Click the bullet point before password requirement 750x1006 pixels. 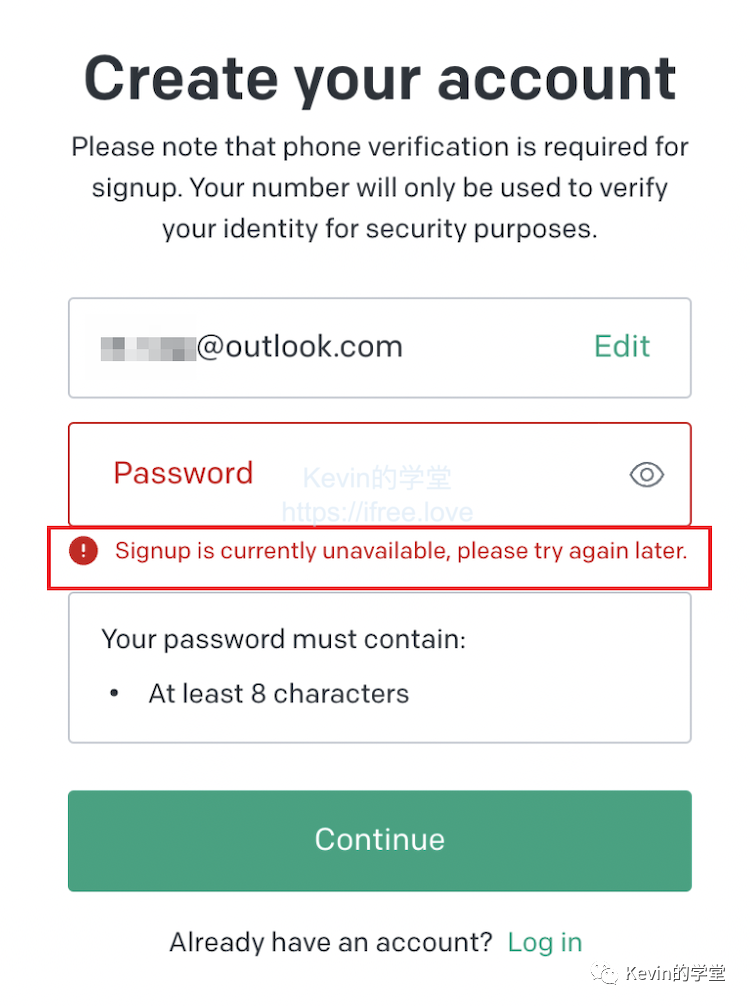pyautogui.click(x=114, y=694)
